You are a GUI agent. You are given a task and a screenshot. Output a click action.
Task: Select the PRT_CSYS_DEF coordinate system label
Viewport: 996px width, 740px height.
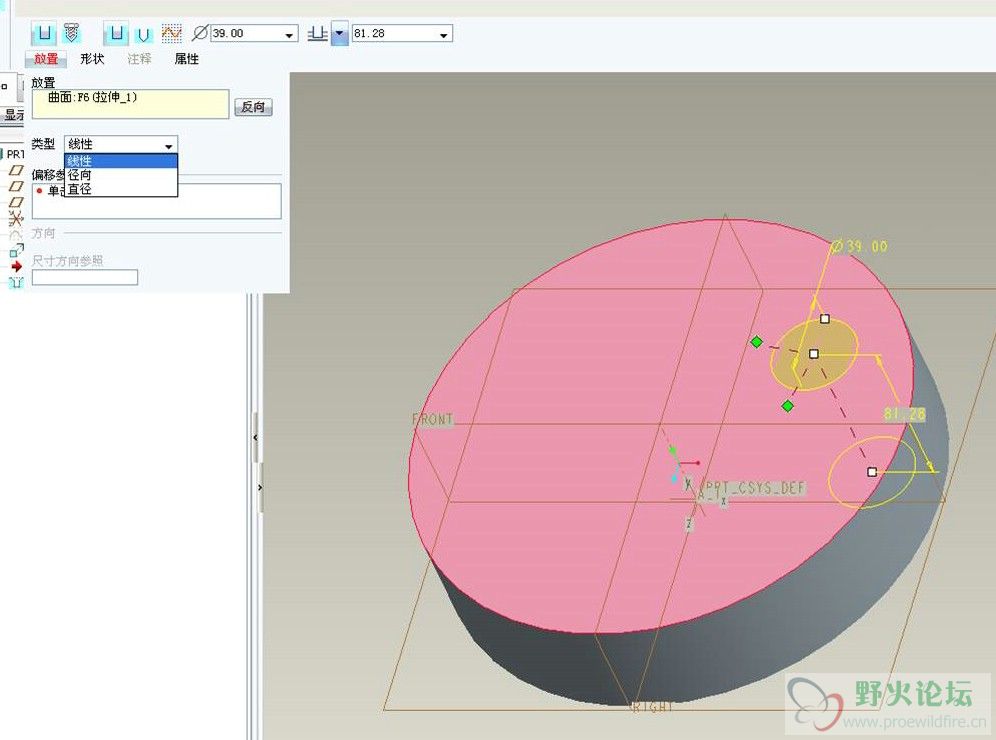click(x=755, y=488)
